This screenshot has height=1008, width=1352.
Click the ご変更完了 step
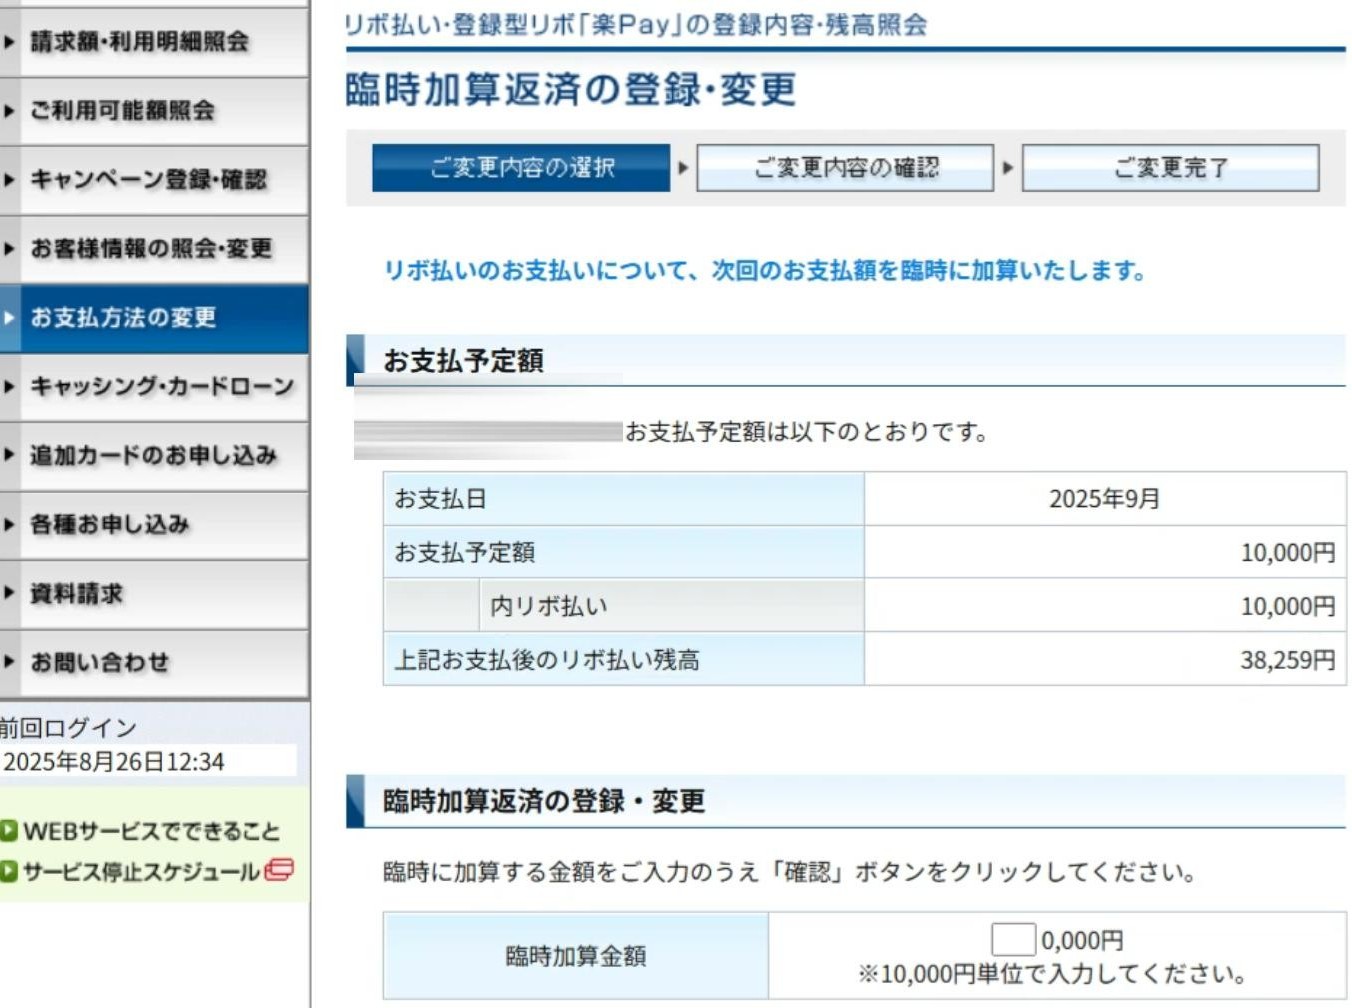pos(1170,168)
